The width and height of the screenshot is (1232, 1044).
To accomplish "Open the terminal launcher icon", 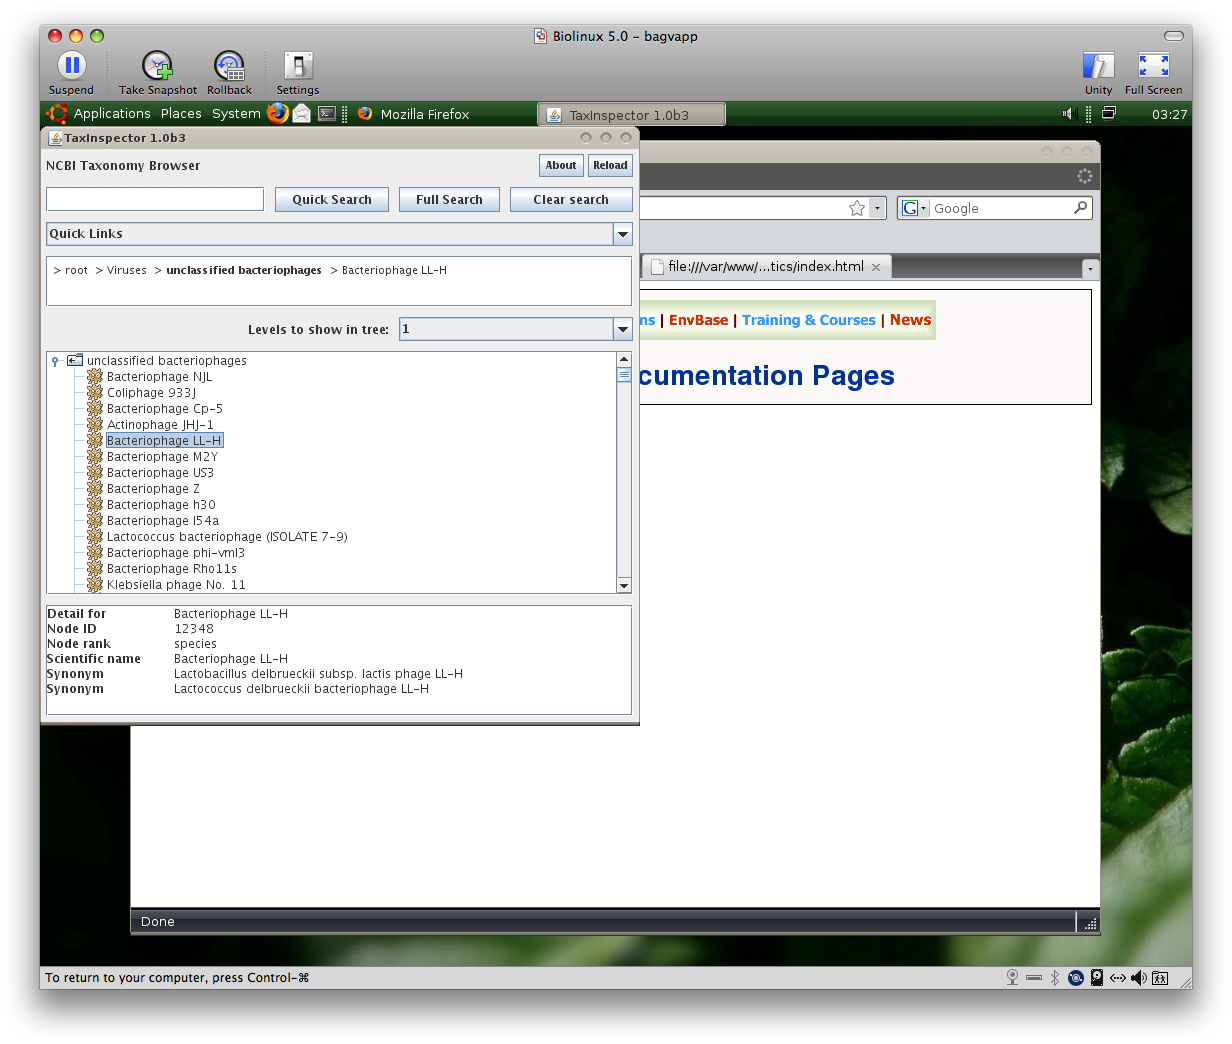I will pyautogui.click(x=327, y=114).
